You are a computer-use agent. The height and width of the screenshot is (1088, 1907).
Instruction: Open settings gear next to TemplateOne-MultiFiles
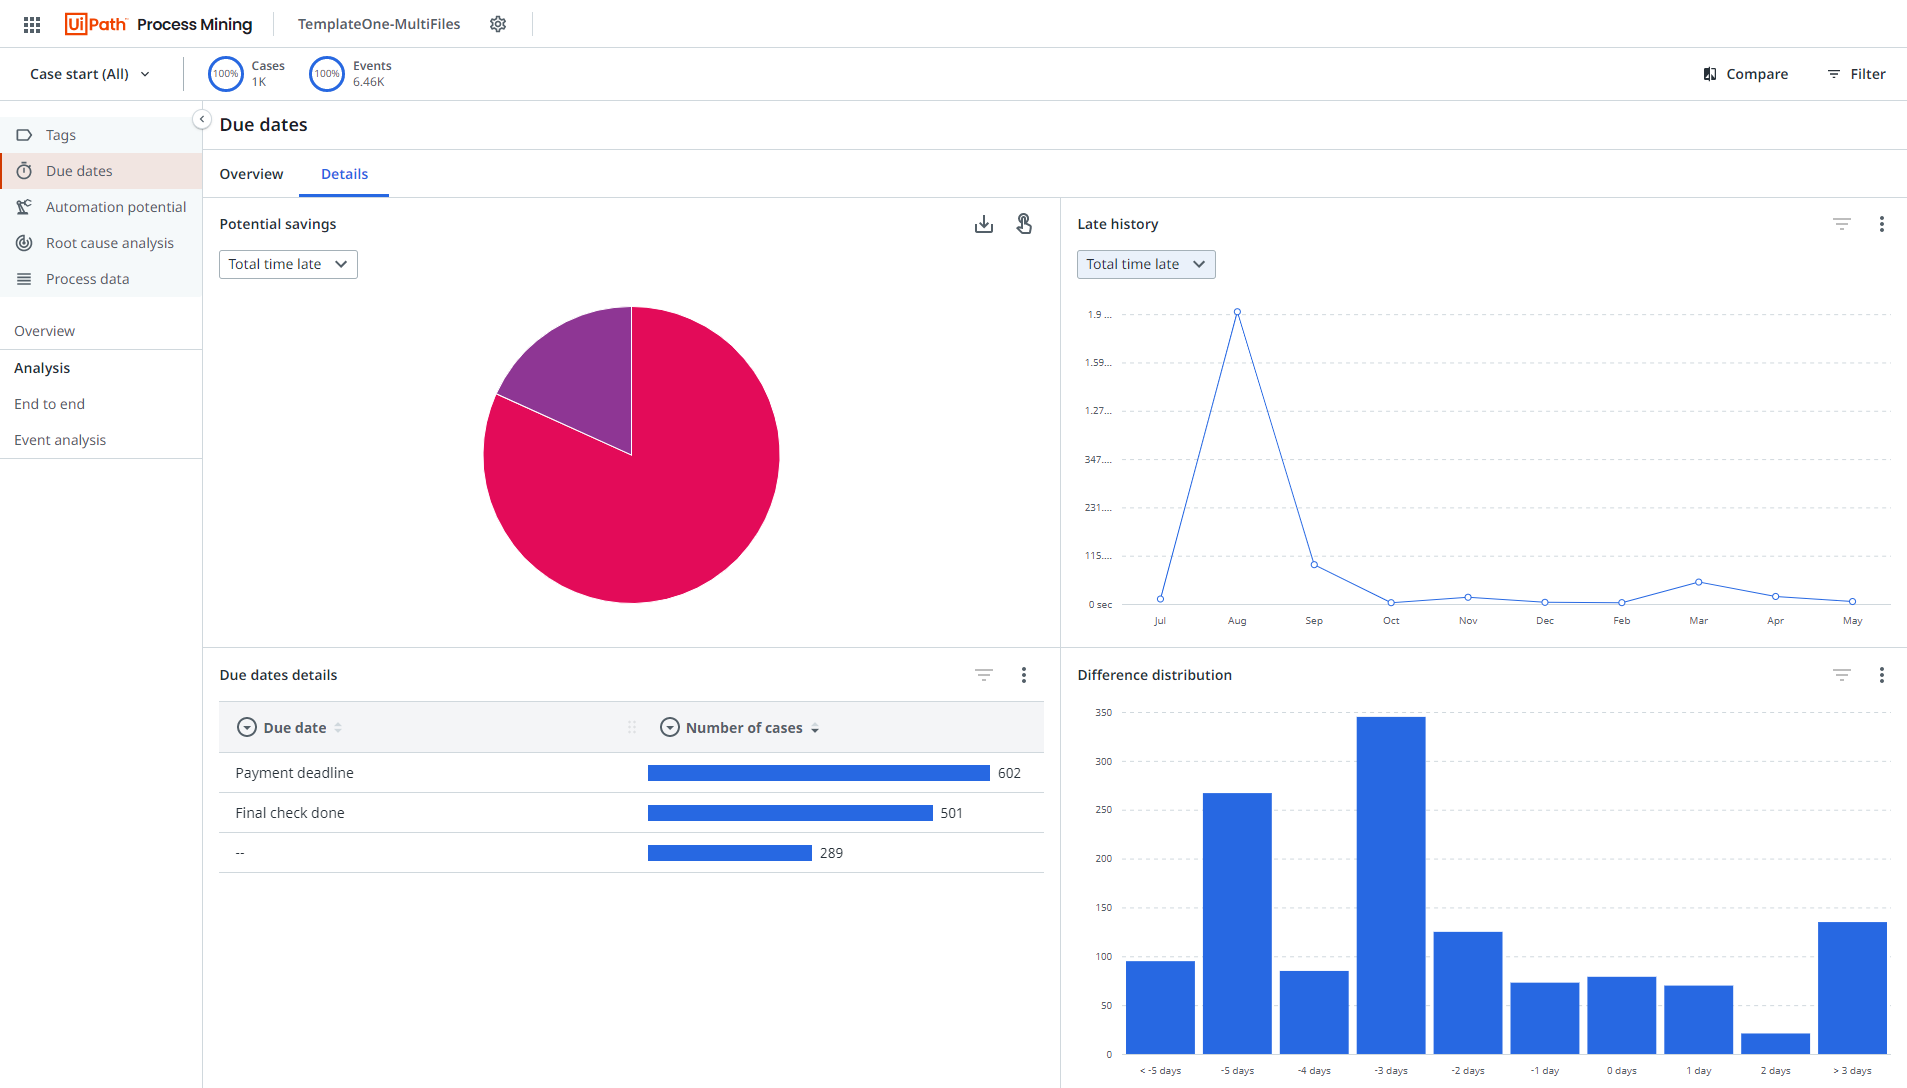[498, 24]
